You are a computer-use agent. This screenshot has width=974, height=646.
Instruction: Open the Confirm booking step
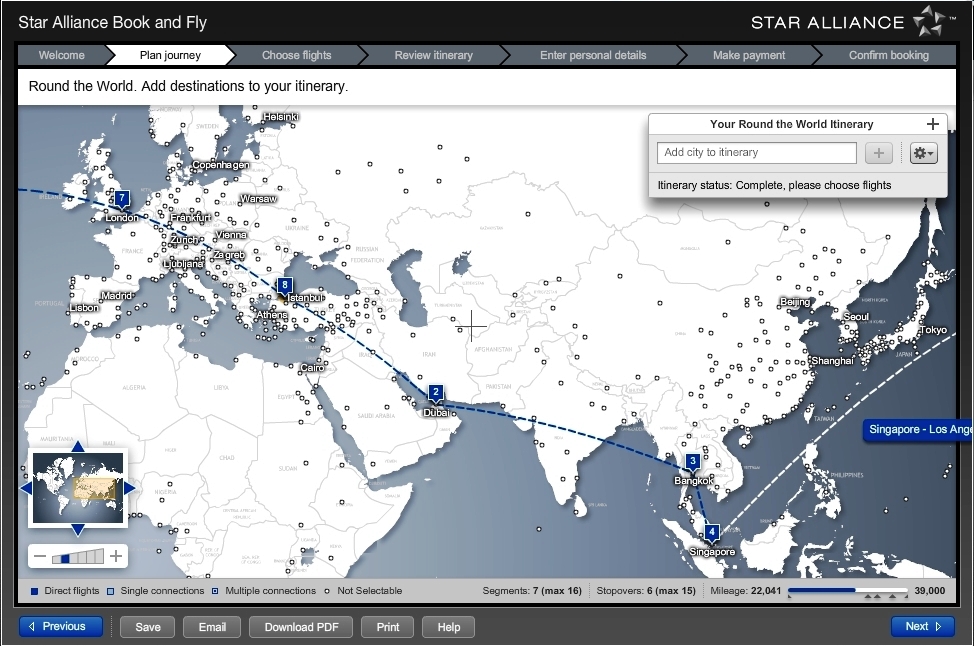889,55
